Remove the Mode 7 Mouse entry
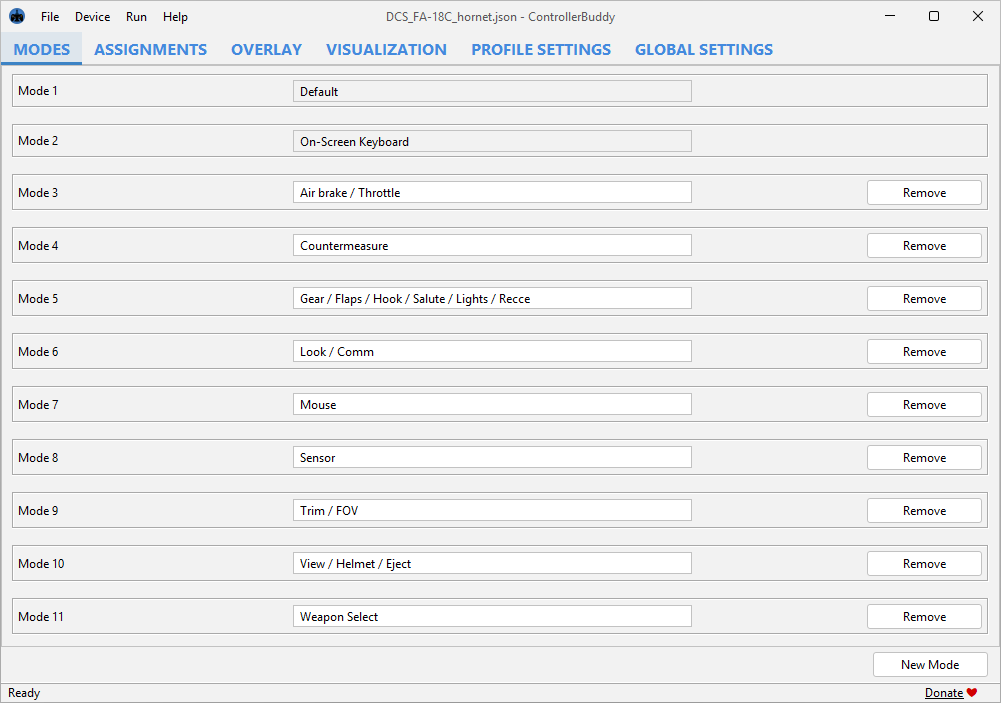 click(x=924, y=405)
